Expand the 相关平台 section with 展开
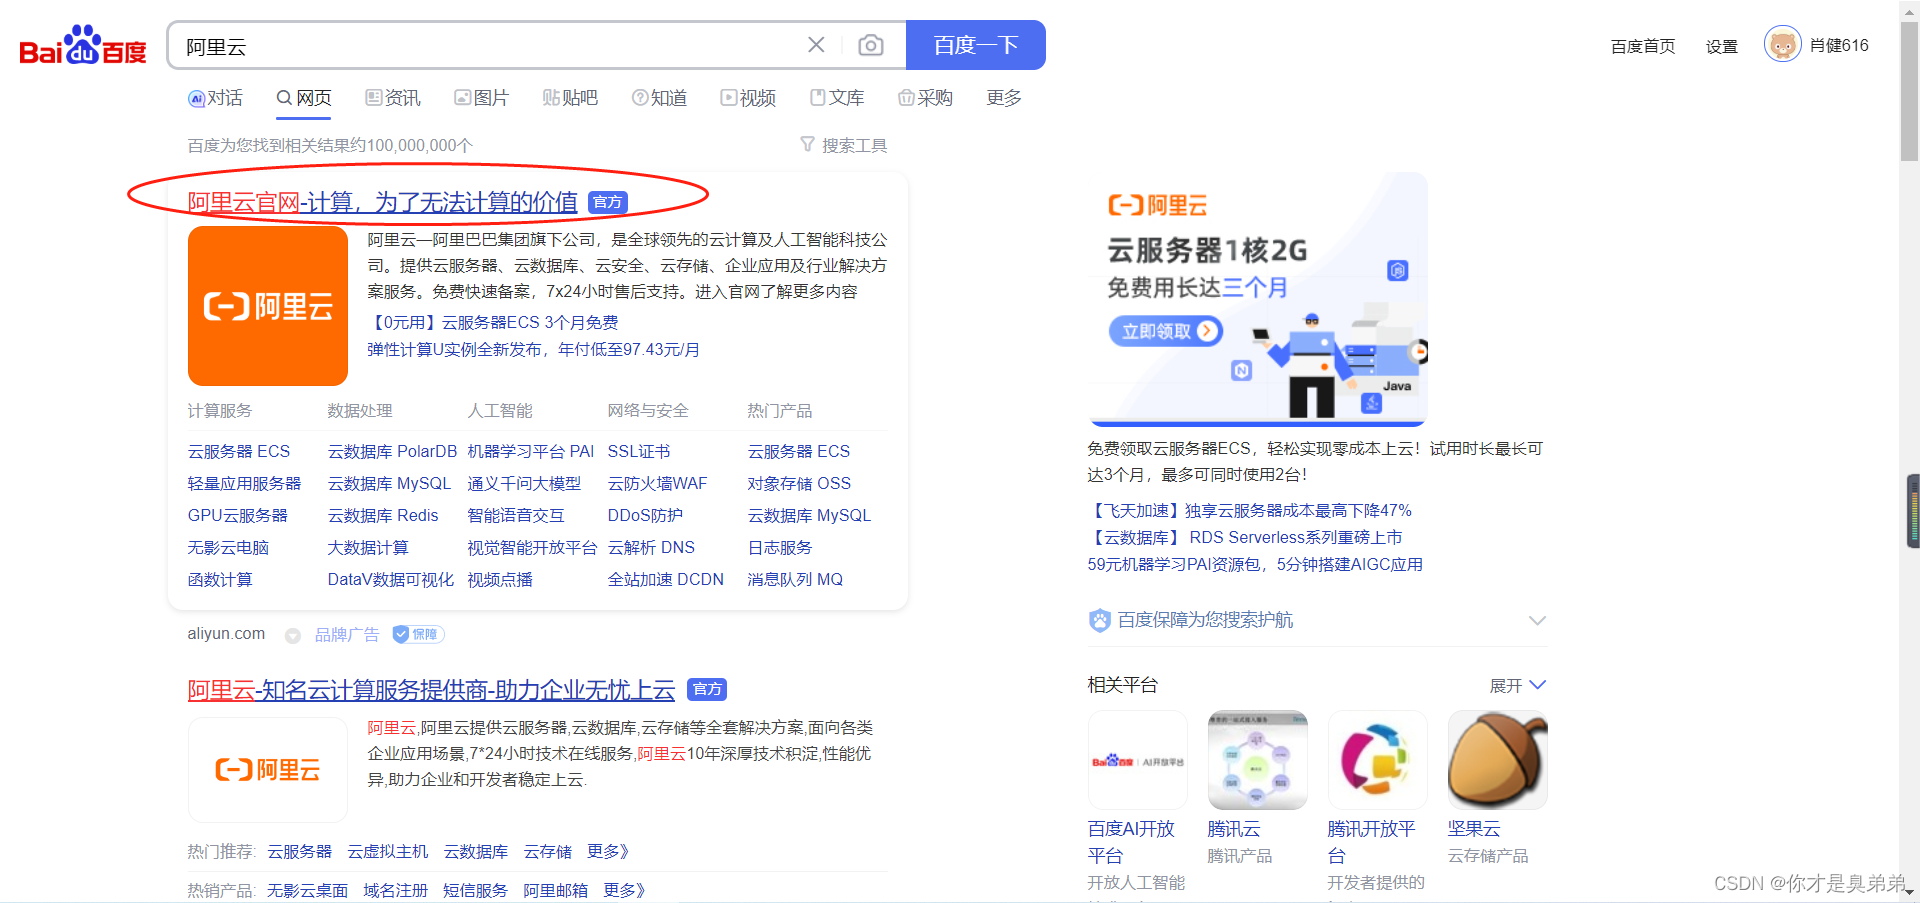 click(x=1518, y=685)
